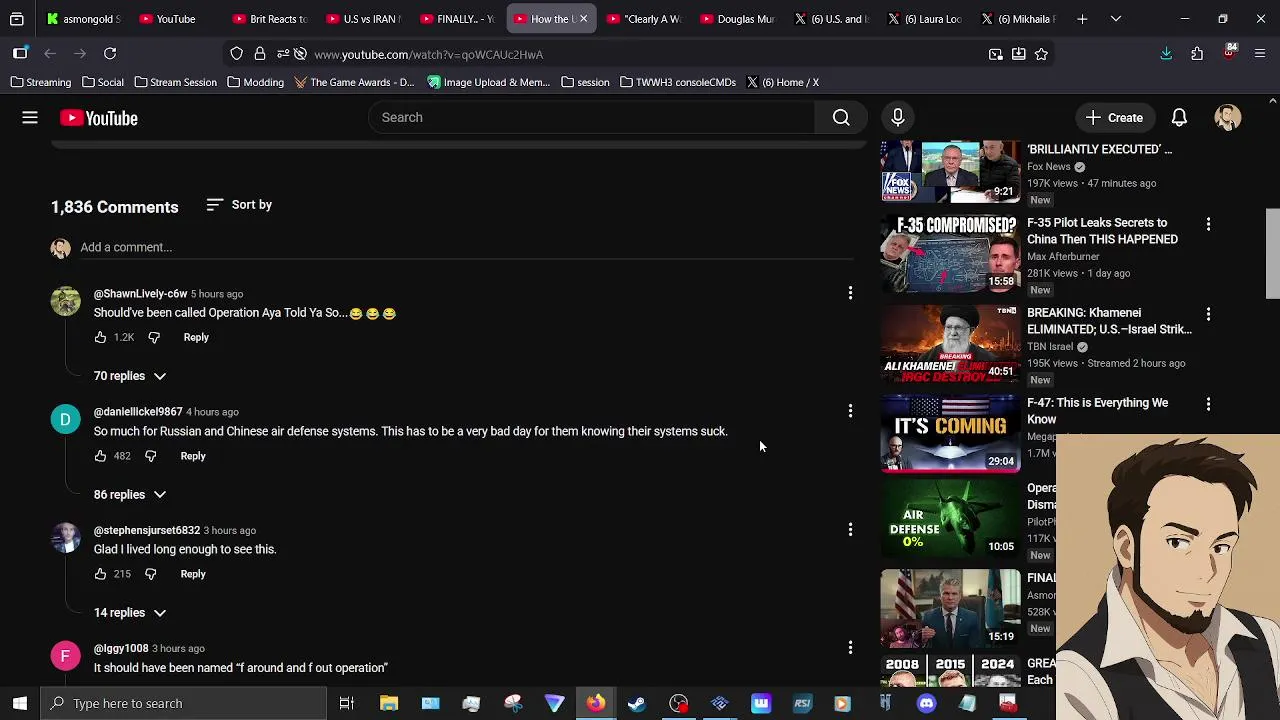The height and width of the screenshot is (720, 1280).
Task: Click the page vertical scrollbar thumb
Action: [1272, 253]
